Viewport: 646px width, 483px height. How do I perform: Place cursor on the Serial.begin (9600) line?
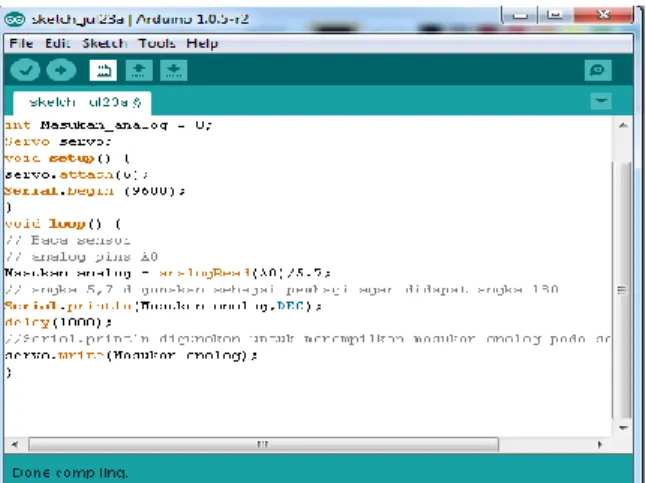(95, 191)
